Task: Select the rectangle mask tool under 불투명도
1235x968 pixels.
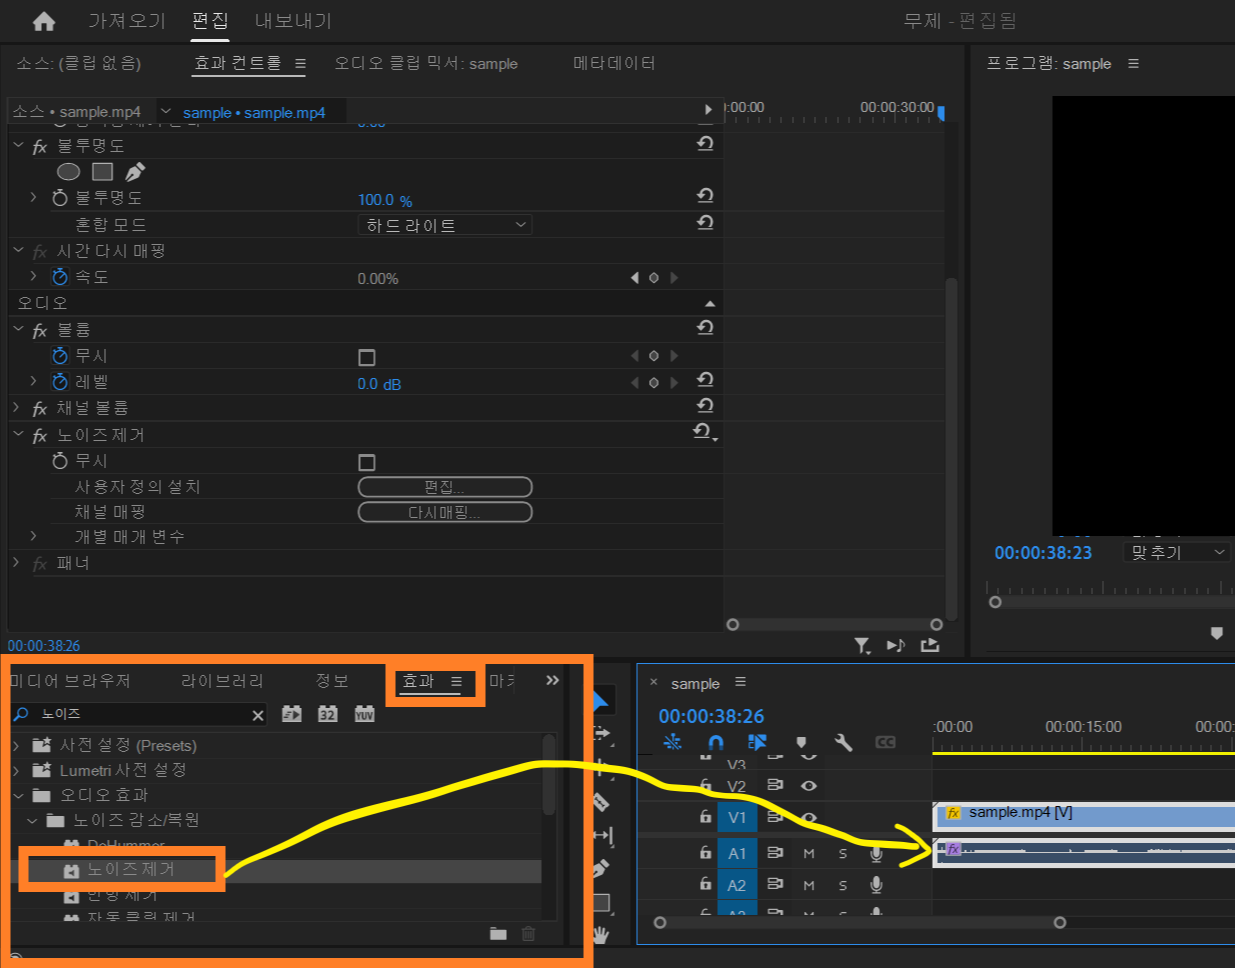Action: 102,172
